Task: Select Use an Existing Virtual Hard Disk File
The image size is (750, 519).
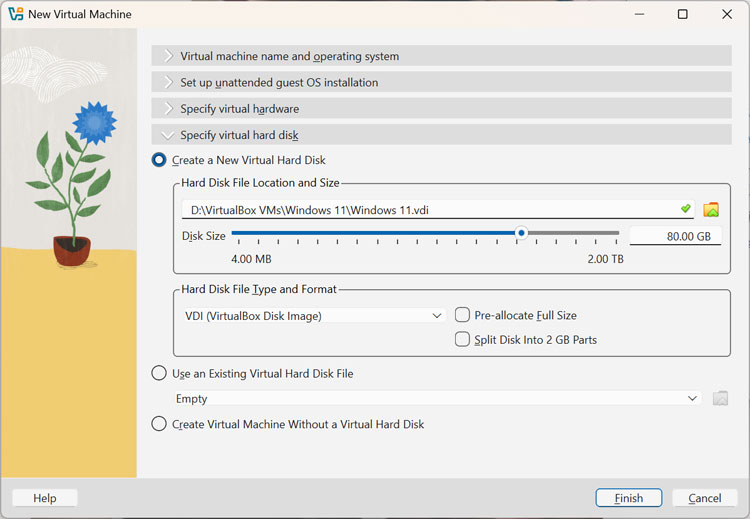Action: coord(159,373)
